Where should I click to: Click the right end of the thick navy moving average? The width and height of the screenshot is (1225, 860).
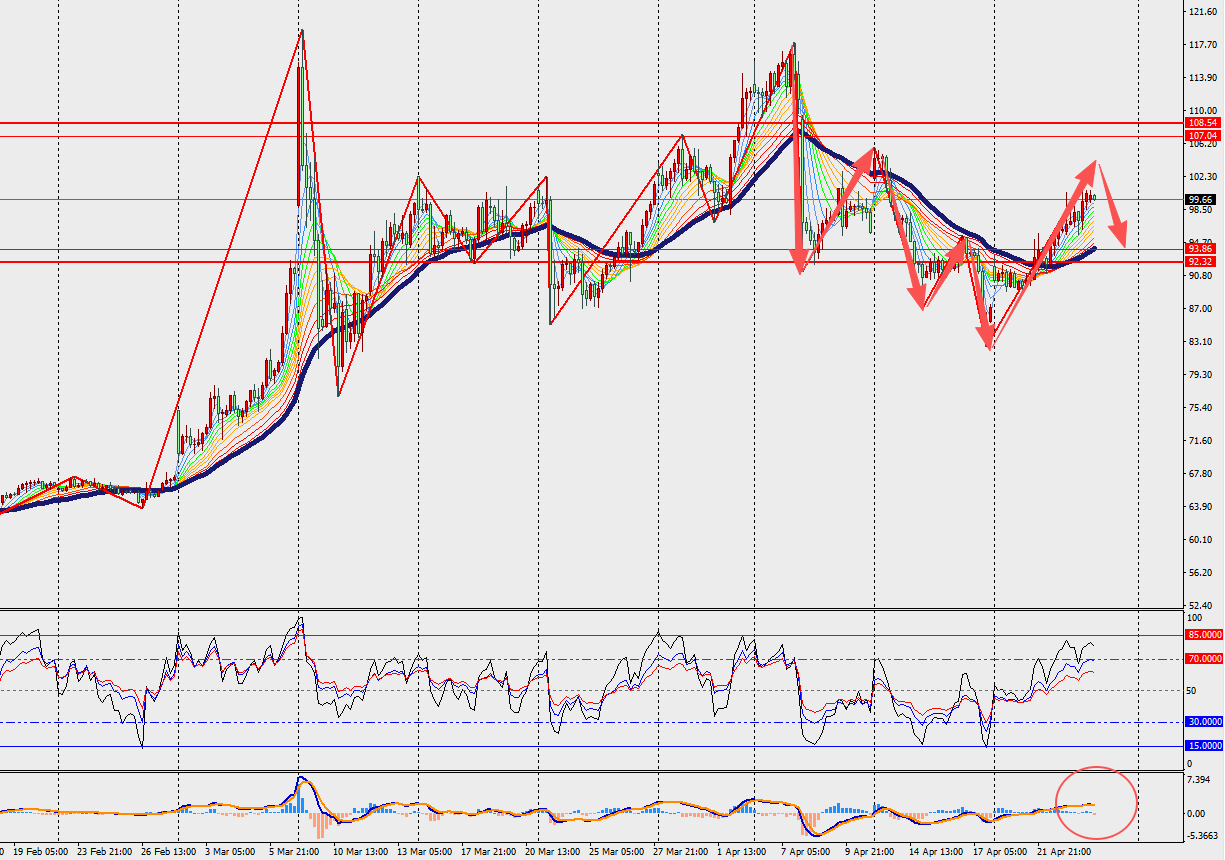point(1094,248)
